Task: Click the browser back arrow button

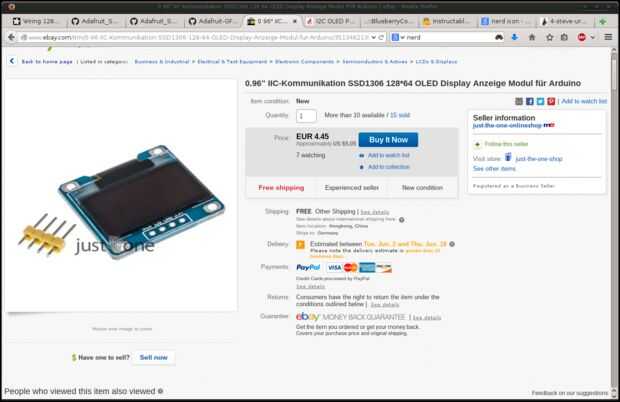Action: pyautogui.click(x=11, y=37)
